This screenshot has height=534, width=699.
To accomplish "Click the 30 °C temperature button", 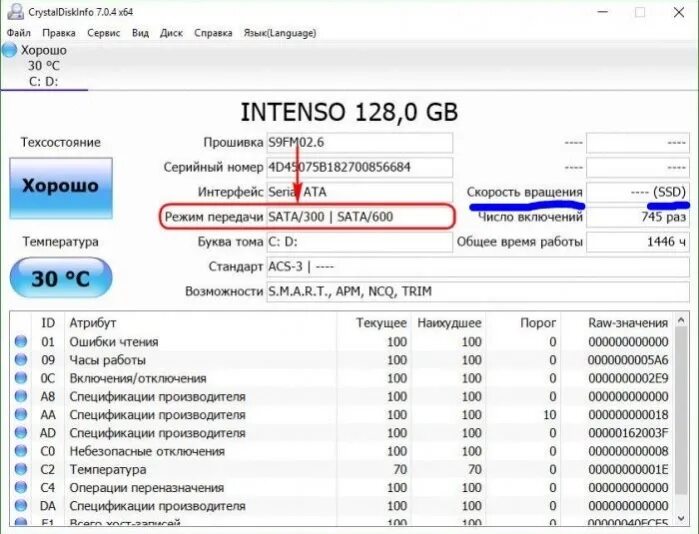I will point(61,278).
